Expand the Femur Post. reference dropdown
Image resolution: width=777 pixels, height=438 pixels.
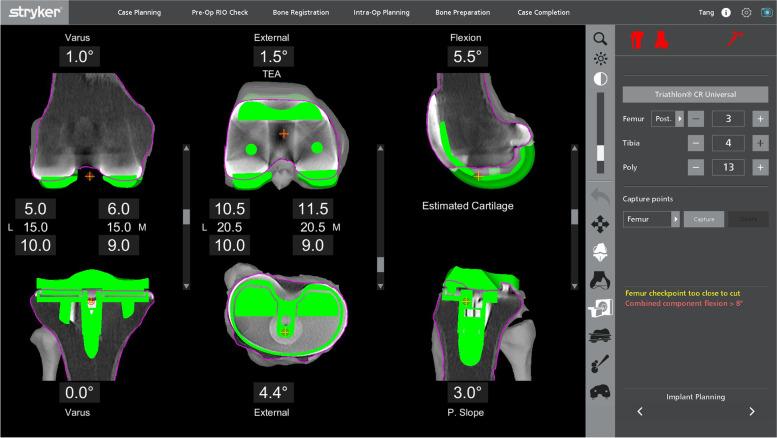(666, 118)
